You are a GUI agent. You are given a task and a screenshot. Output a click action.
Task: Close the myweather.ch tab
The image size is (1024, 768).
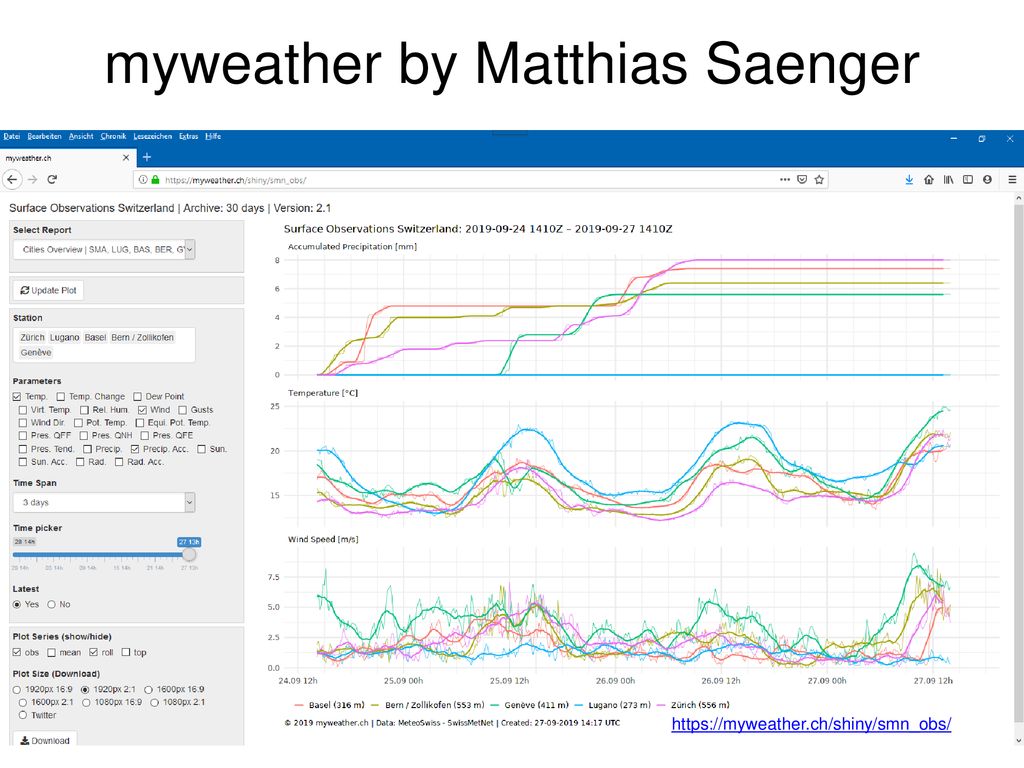coord(126,157)
